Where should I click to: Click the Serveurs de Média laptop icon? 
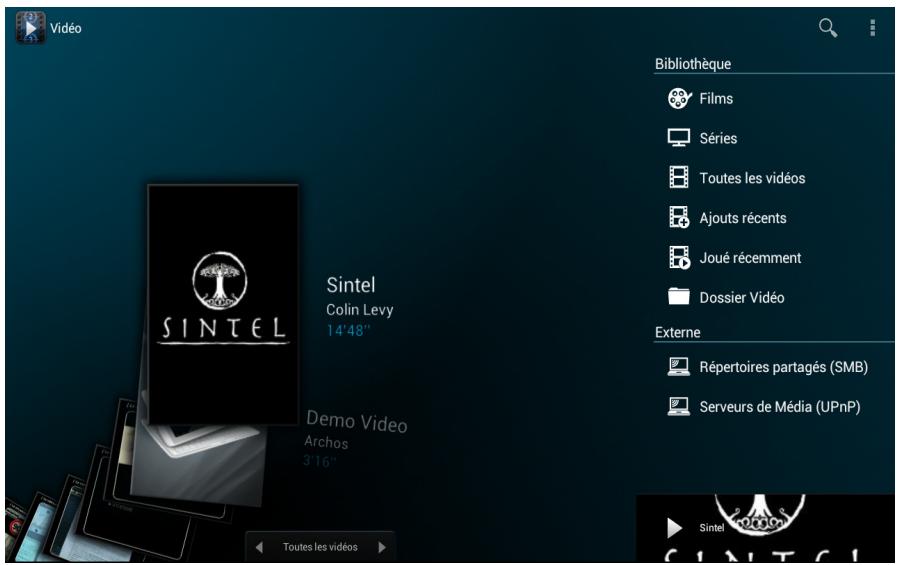pos(679,406)
